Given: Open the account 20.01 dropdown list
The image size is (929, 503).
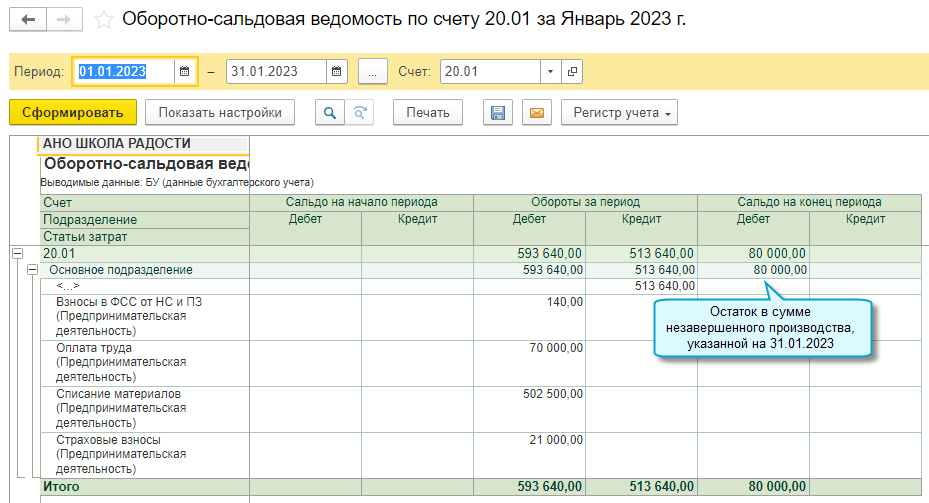Looking at the screenshot, I should 550,72.
